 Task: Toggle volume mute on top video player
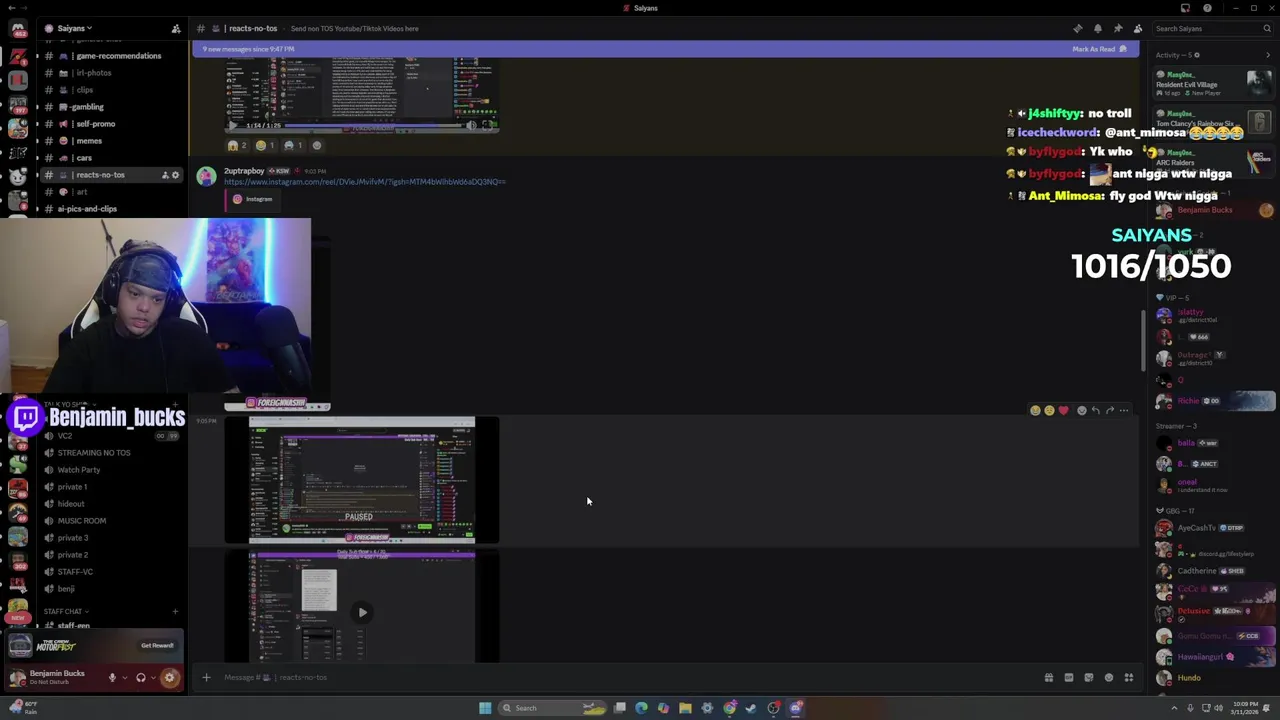(471, 125)
